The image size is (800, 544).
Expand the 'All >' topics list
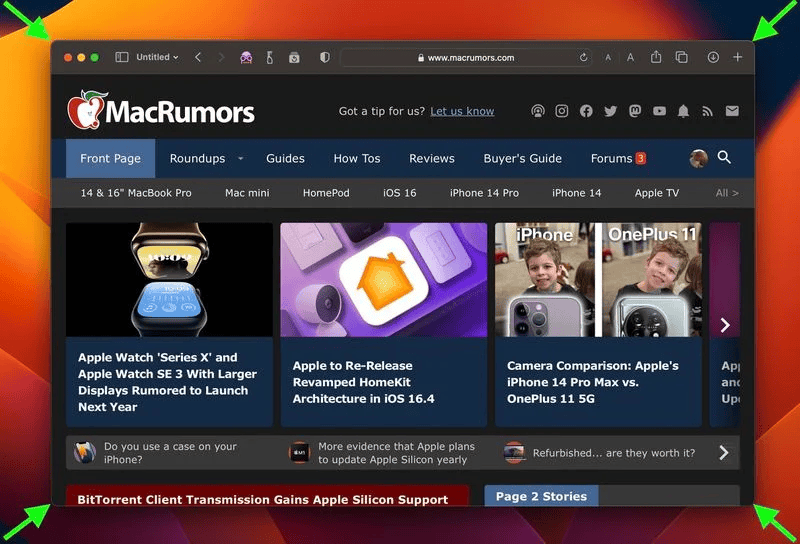(x=727, y=193)
